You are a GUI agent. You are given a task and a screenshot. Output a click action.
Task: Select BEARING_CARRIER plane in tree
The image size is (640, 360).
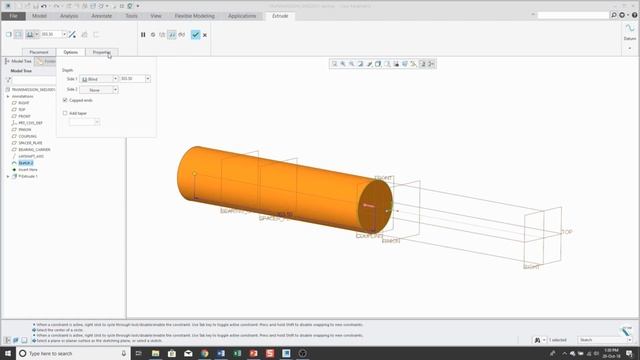[x=34, y=149]
